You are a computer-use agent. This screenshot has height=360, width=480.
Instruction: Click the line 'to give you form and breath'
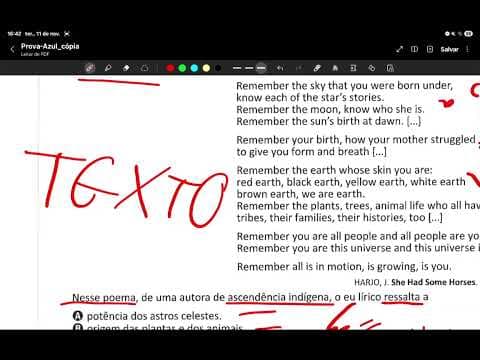(x=311, y=152)
